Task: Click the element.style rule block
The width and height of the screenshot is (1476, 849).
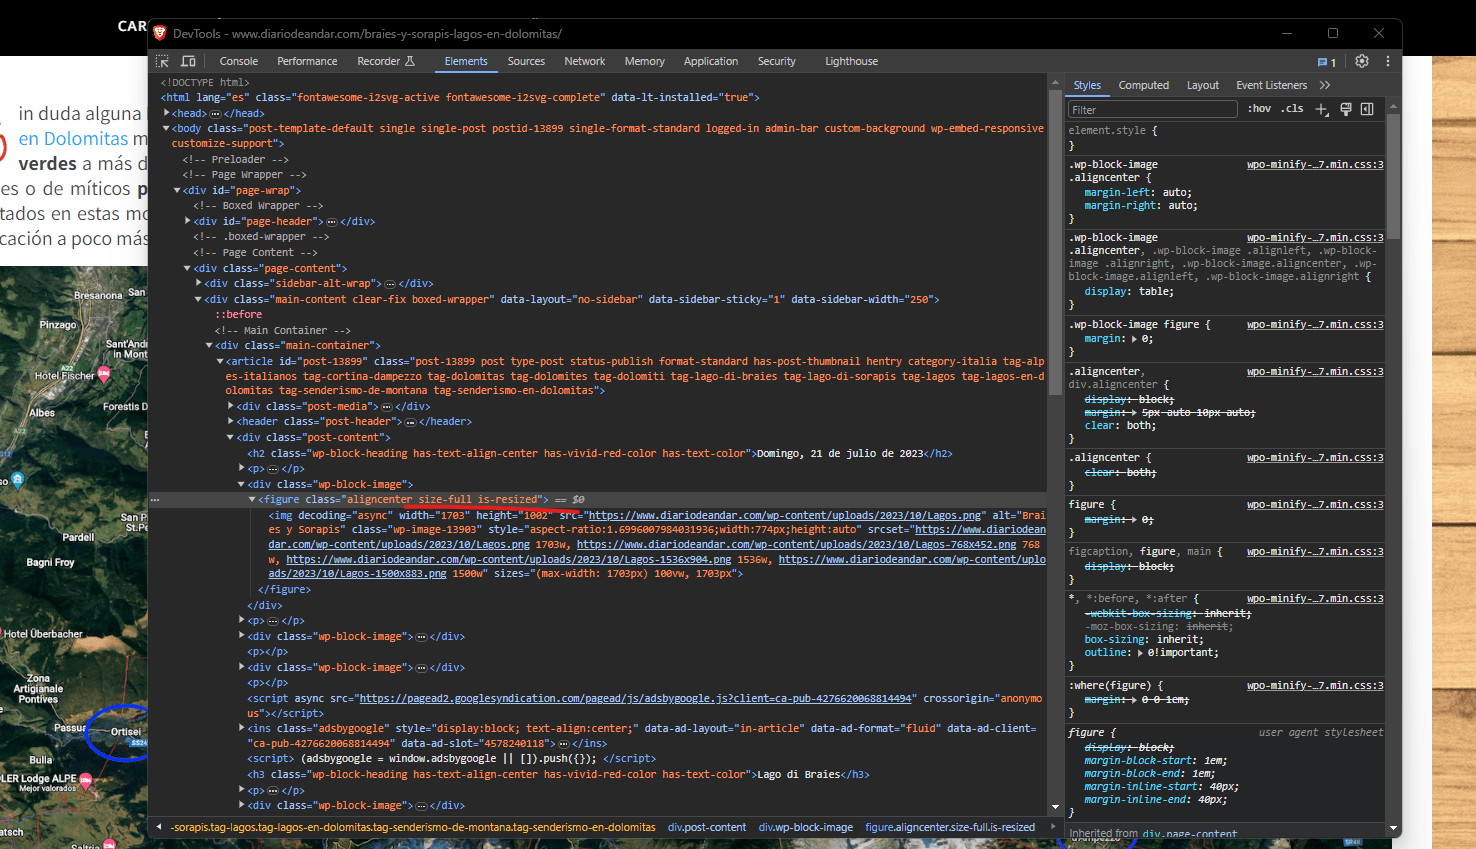Action: tap(1225, 137)
